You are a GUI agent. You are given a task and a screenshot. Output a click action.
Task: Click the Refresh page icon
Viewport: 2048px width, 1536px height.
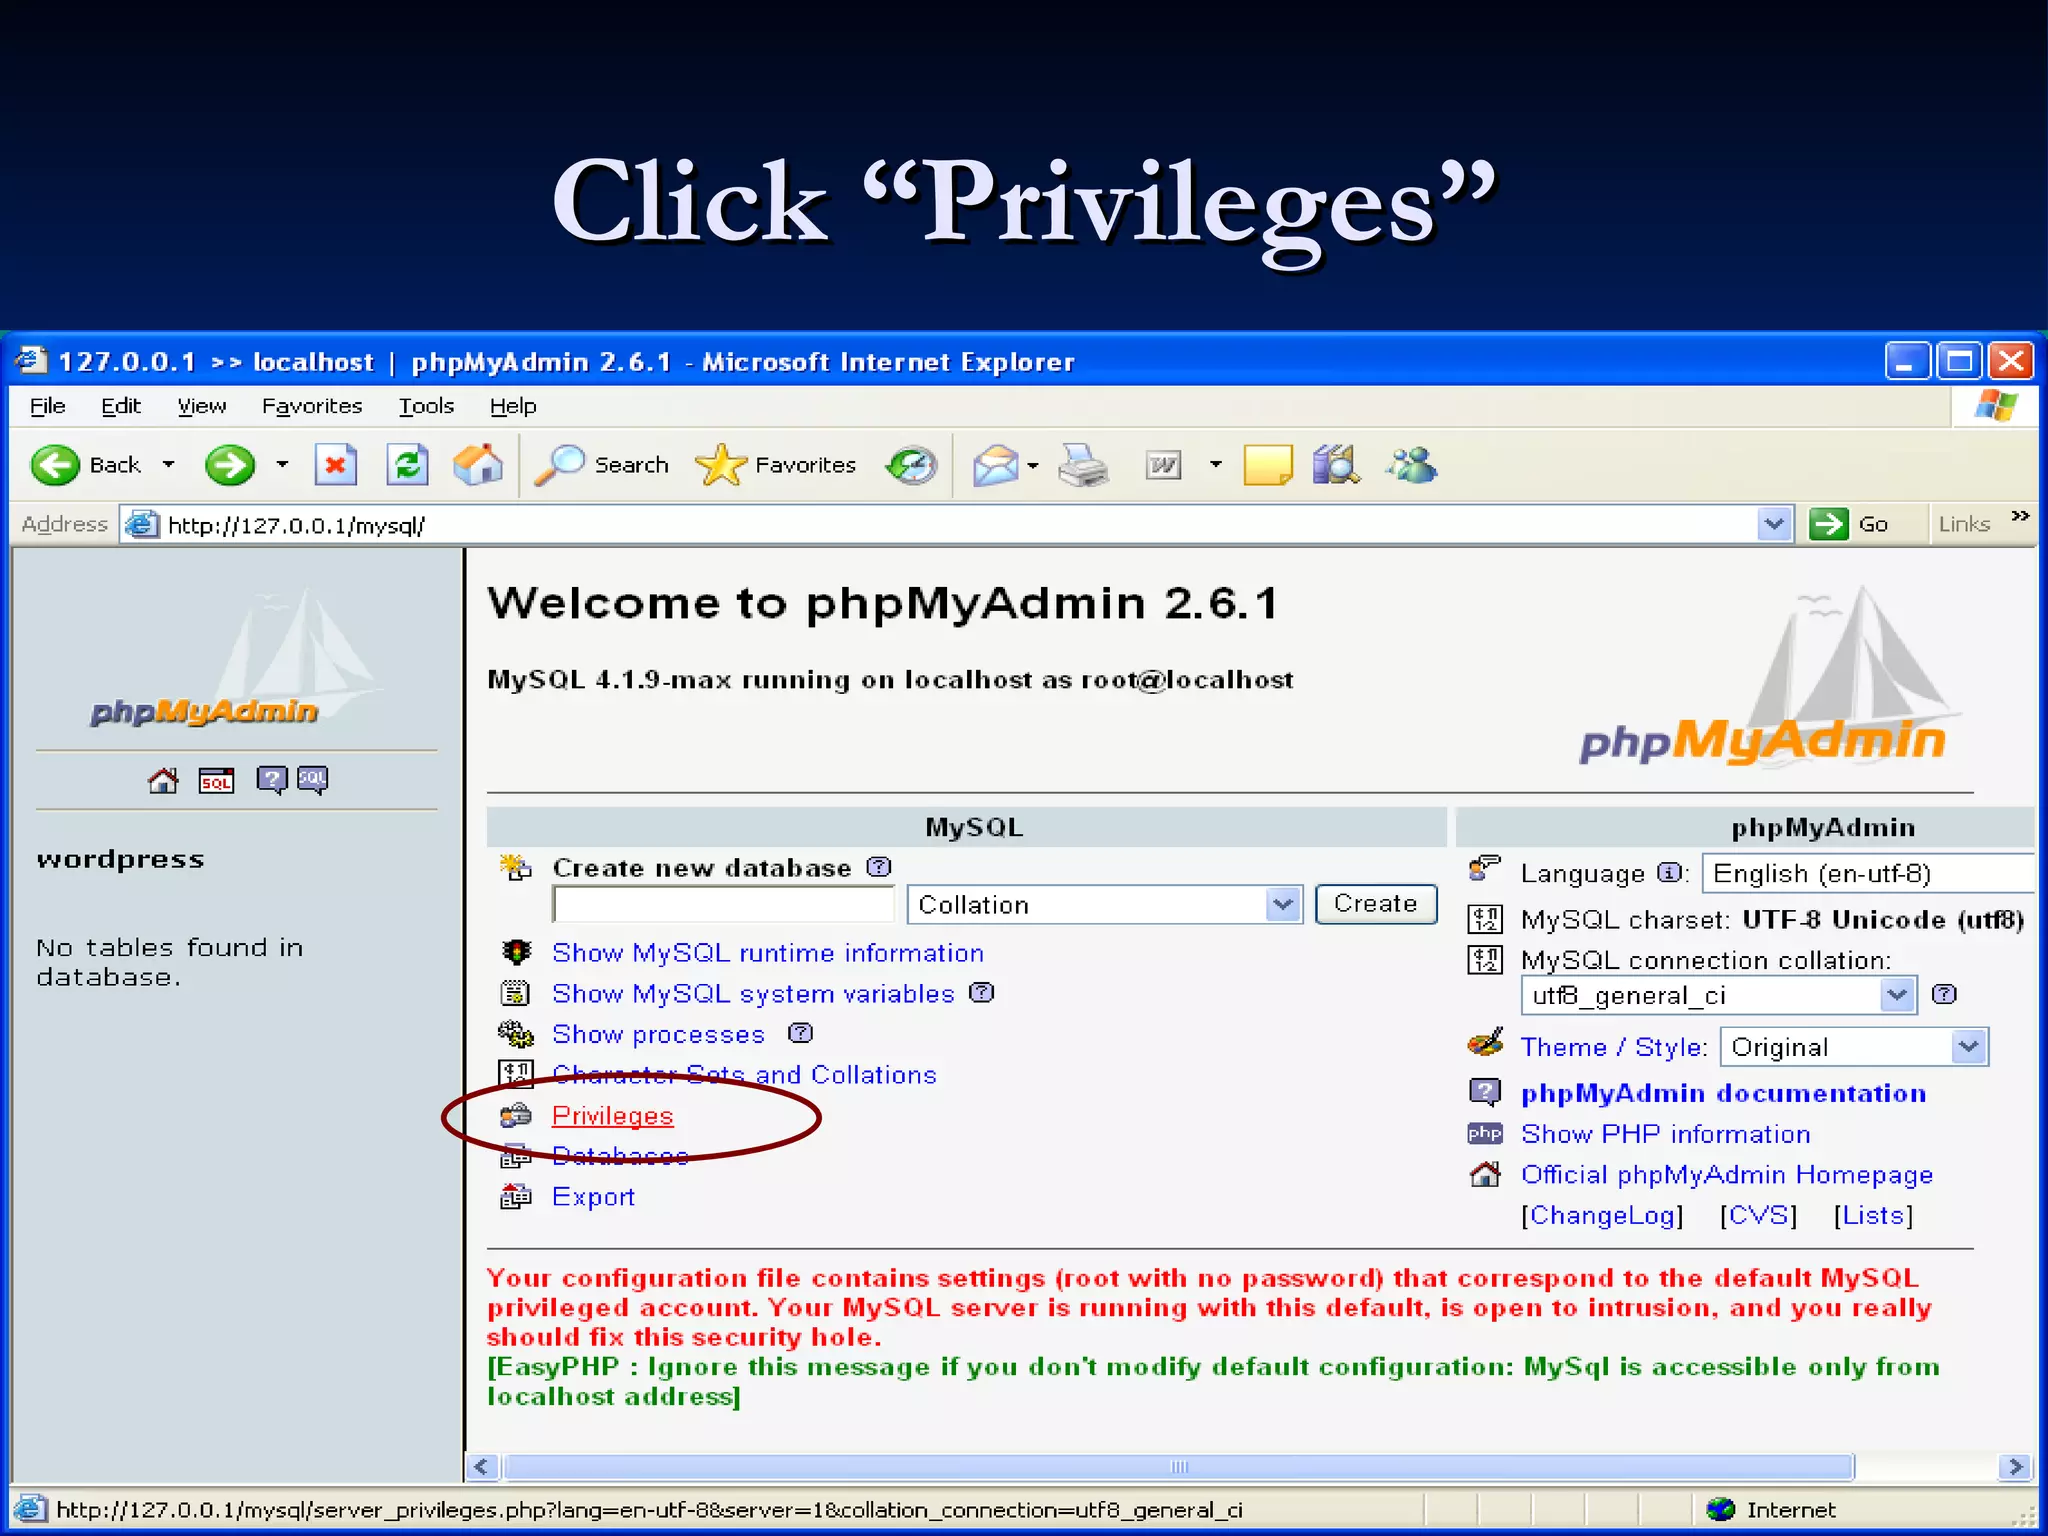coord(408,465)
